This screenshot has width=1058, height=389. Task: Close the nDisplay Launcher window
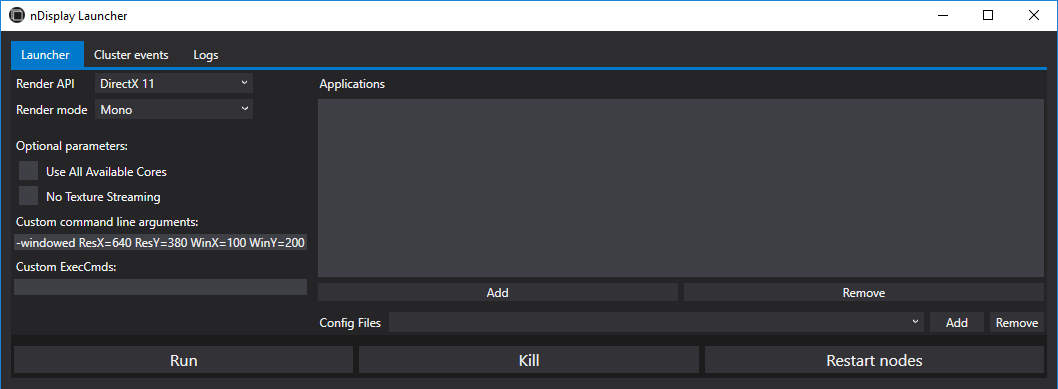pos(1034,16)
